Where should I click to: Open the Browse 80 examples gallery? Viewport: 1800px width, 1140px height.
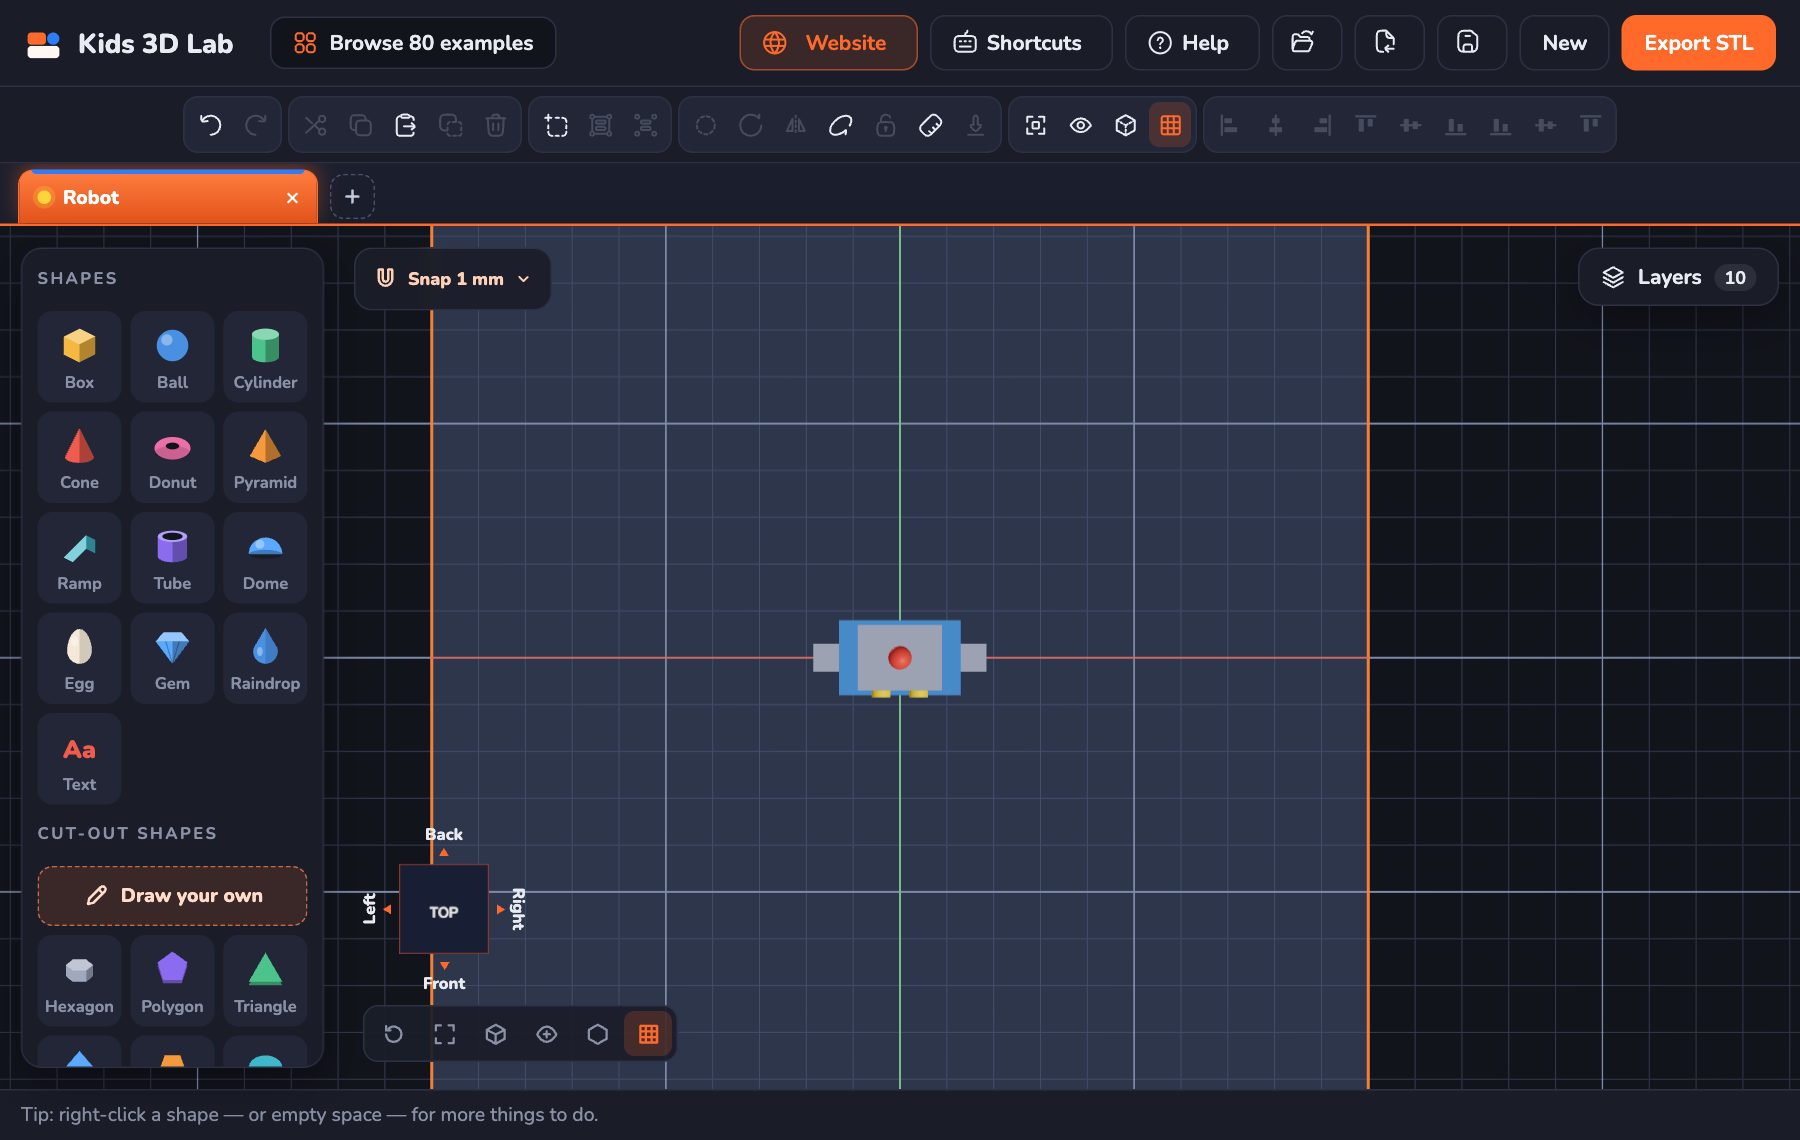click(x=413, y=43)
